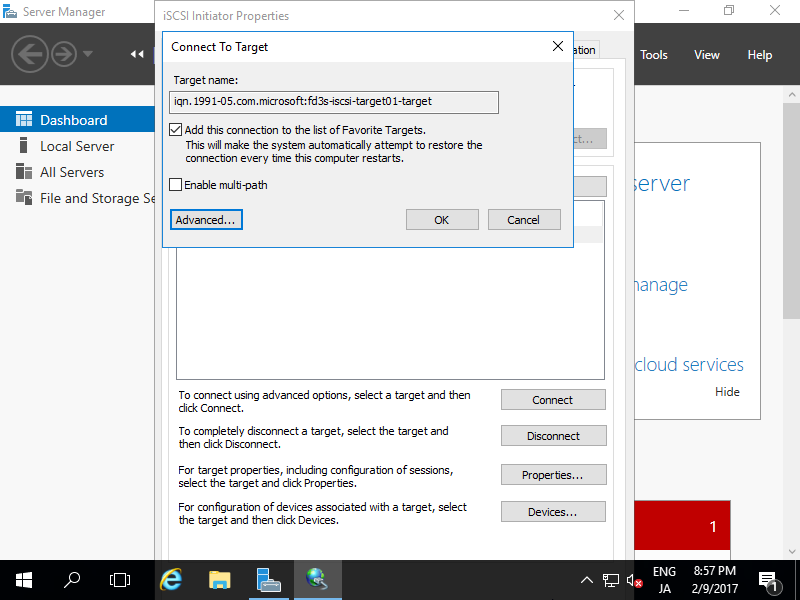800x600 pixels.
Task: Hide the Server Manager welcome tile
Action: pos(727,392)
